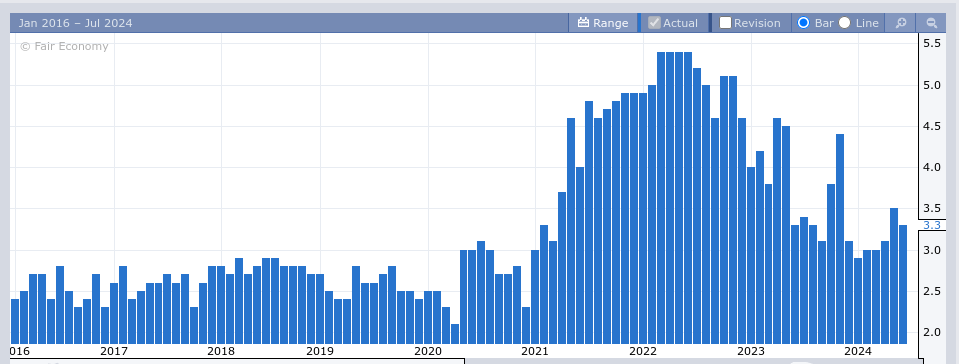Image resolution: width=959 pixels, height=364 pixels.
Task: Click the zoom out magnifier icon
Action: tap(931, 23)
